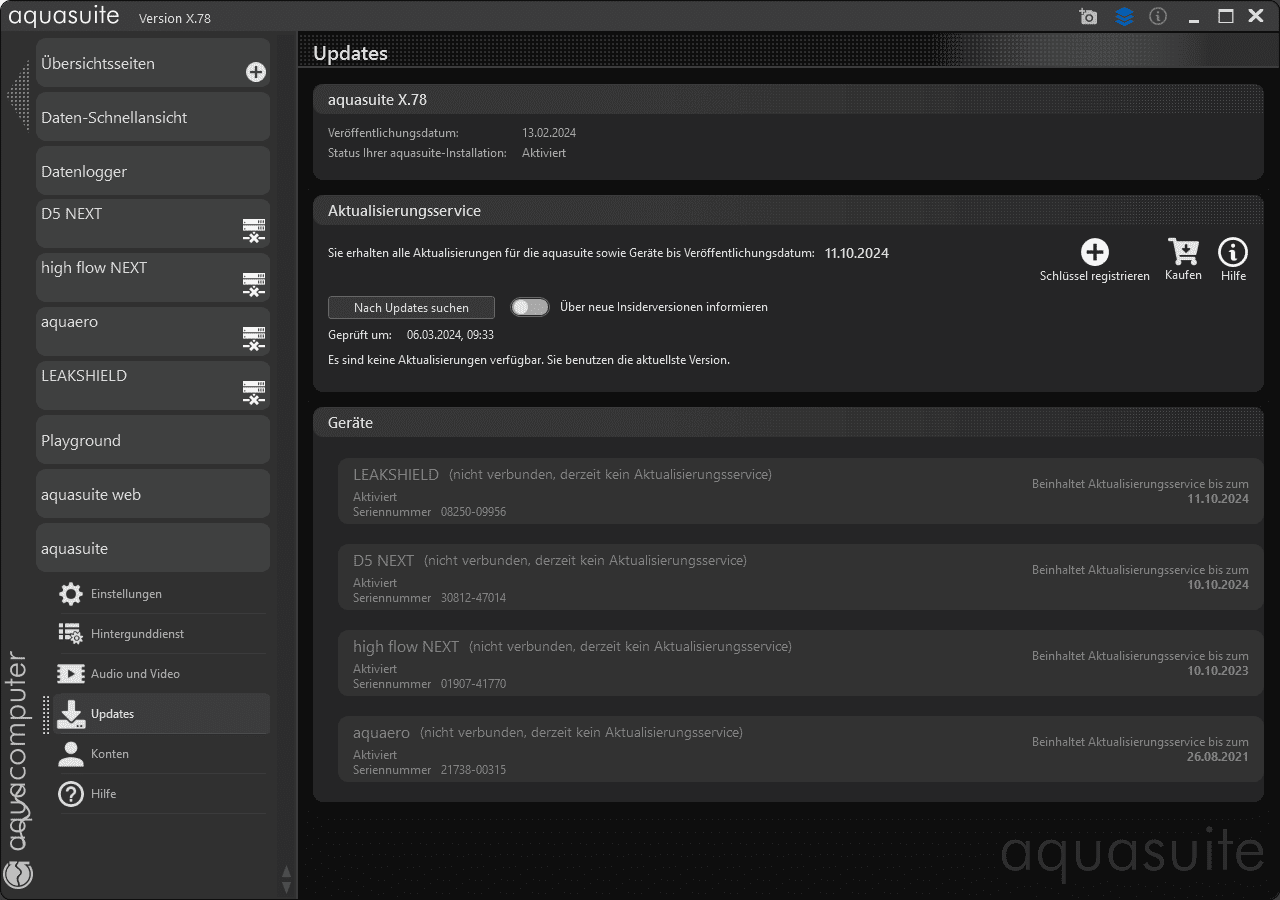Click the release date 13.02.2024
This screenshot has width=1280, height=900.
point(549,133)
